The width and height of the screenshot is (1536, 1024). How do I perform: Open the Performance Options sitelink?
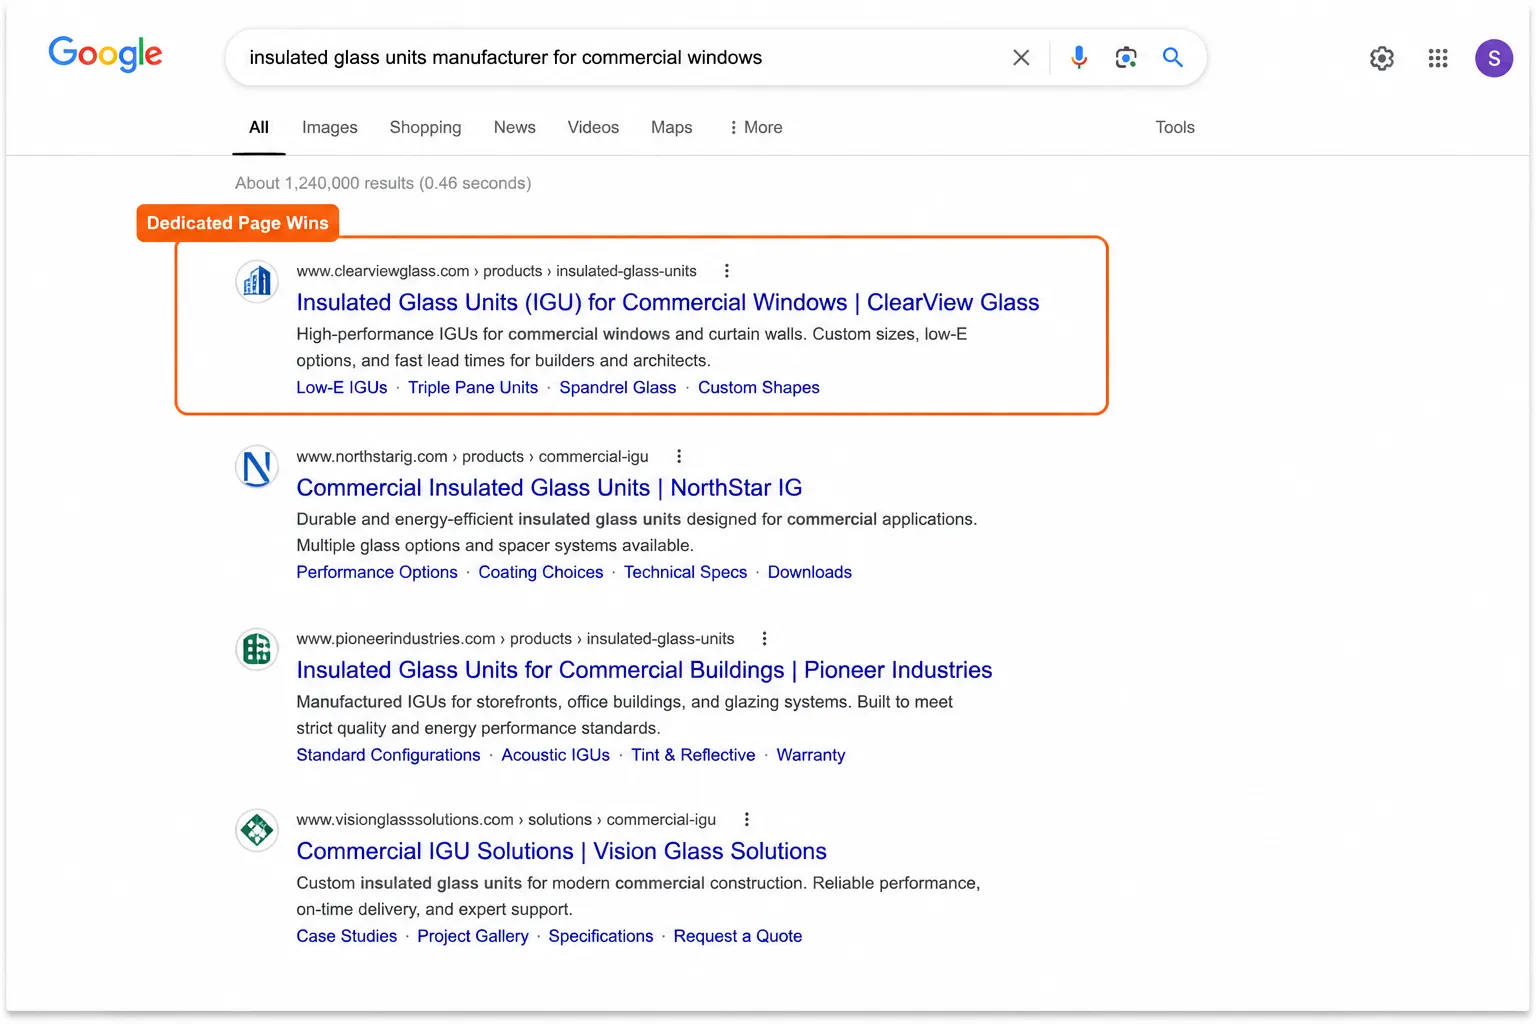pyautogui.click(x=377, y=572)
